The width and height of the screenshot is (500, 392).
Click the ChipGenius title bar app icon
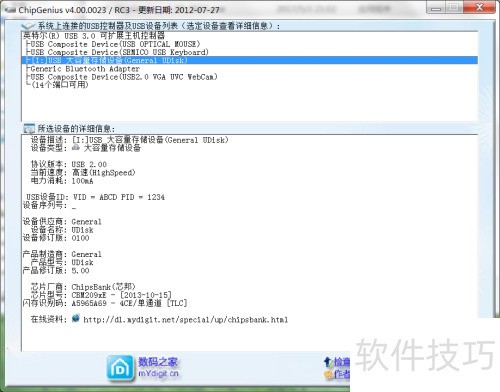click(x=11, y=10)
